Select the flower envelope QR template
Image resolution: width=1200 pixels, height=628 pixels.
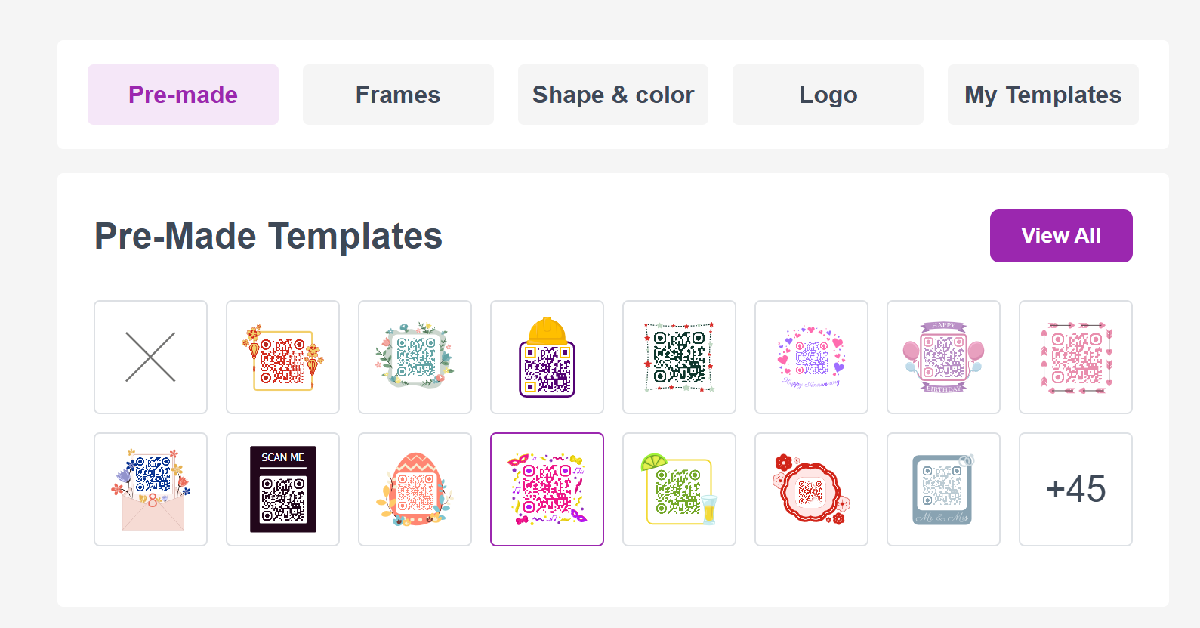tap(150, 489)
